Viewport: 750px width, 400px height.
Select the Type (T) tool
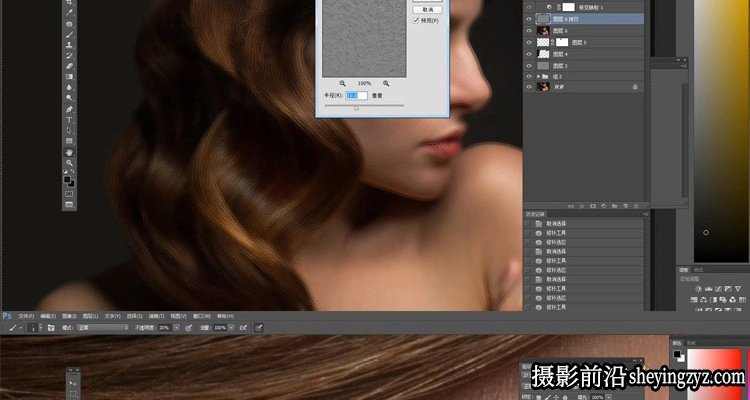click(69, 120)
